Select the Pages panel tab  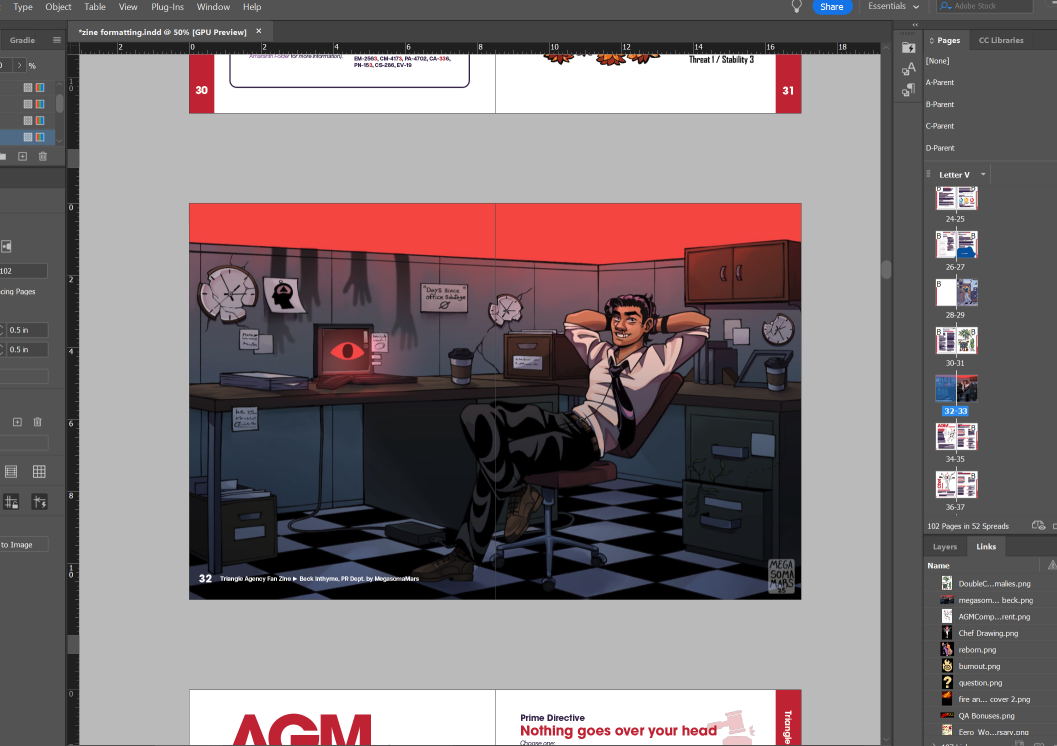pos(948,40)
